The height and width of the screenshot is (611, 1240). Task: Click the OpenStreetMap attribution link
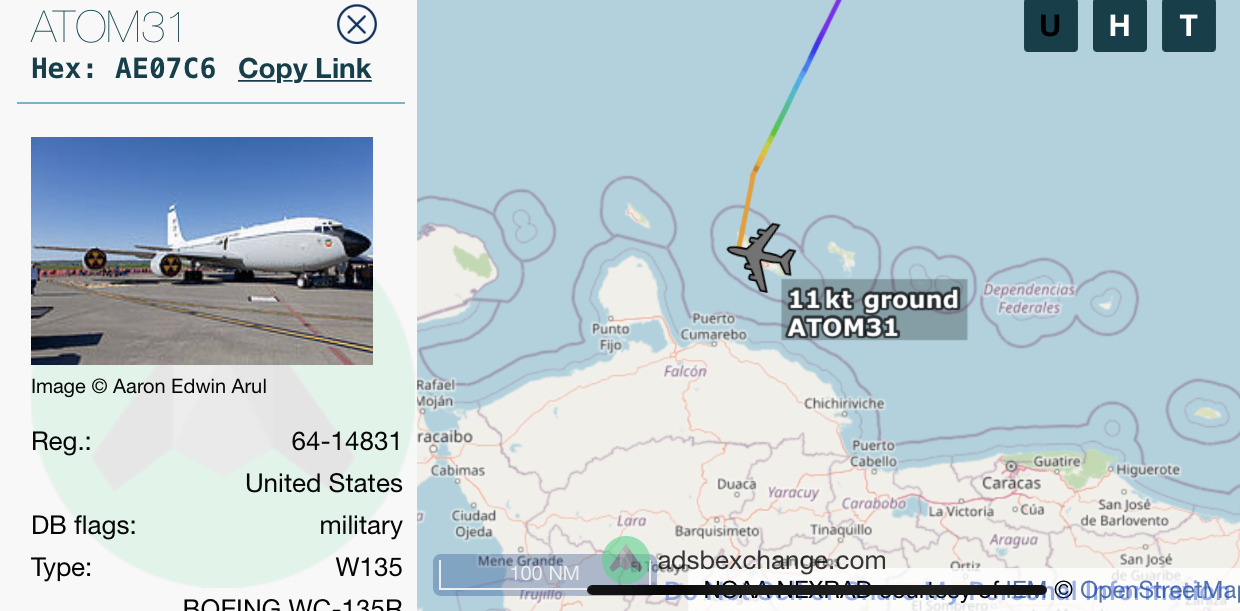pos(1159,590)
